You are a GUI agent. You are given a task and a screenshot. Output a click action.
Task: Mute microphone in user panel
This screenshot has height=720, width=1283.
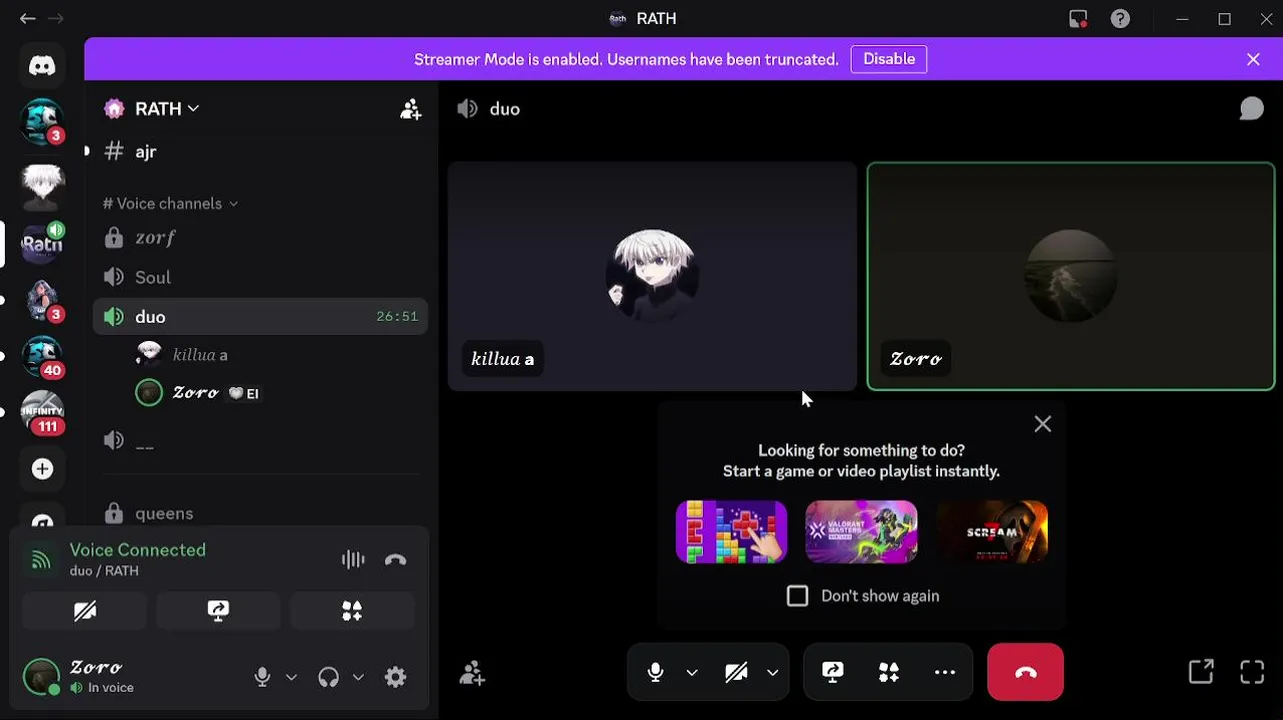coord(262,677)
